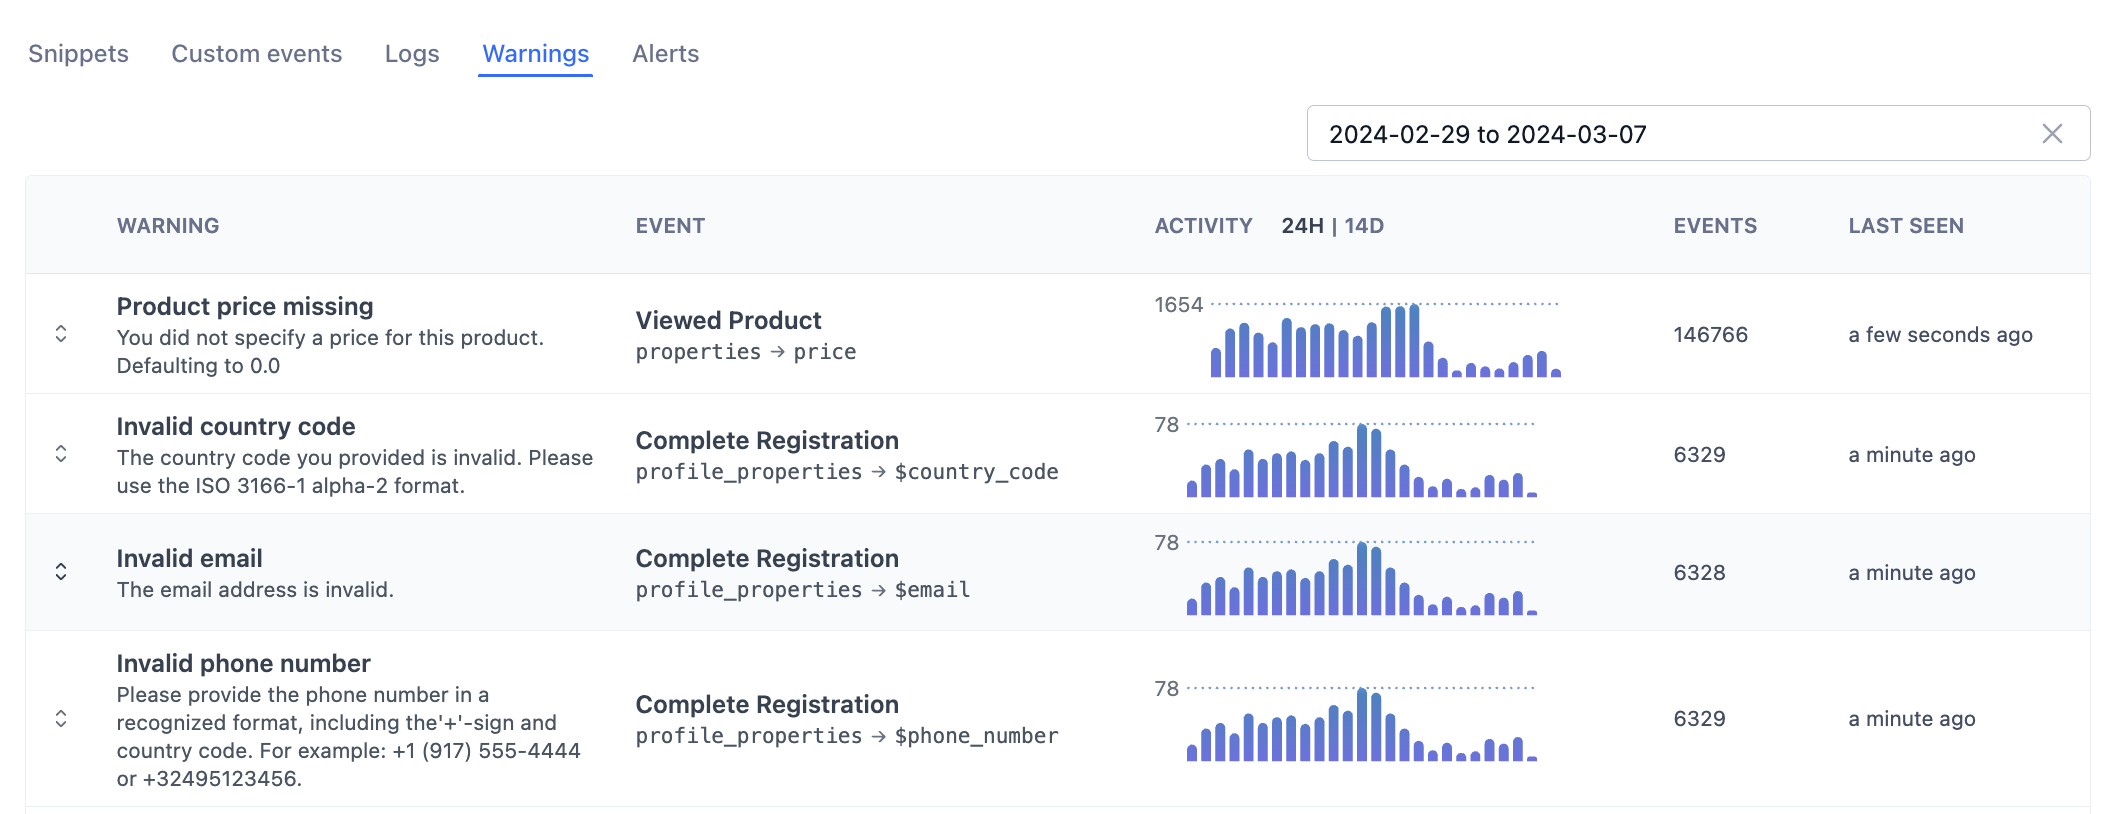
Task: Select the Warnings tab
Action: click(x=536, y=54)
